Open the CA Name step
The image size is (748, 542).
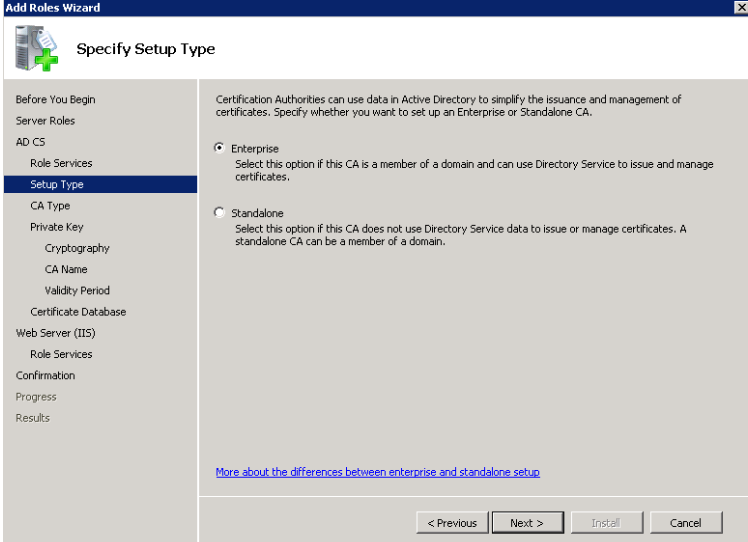[x=66, y=269]
